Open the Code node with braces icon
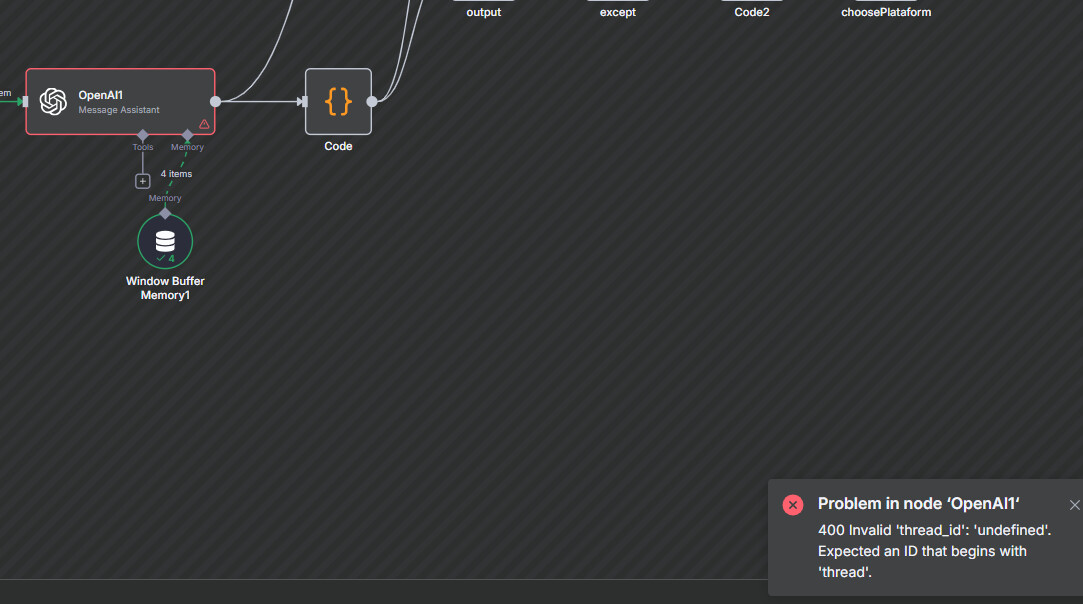The height and width of the screenshot is (604, 1083). 338,102
